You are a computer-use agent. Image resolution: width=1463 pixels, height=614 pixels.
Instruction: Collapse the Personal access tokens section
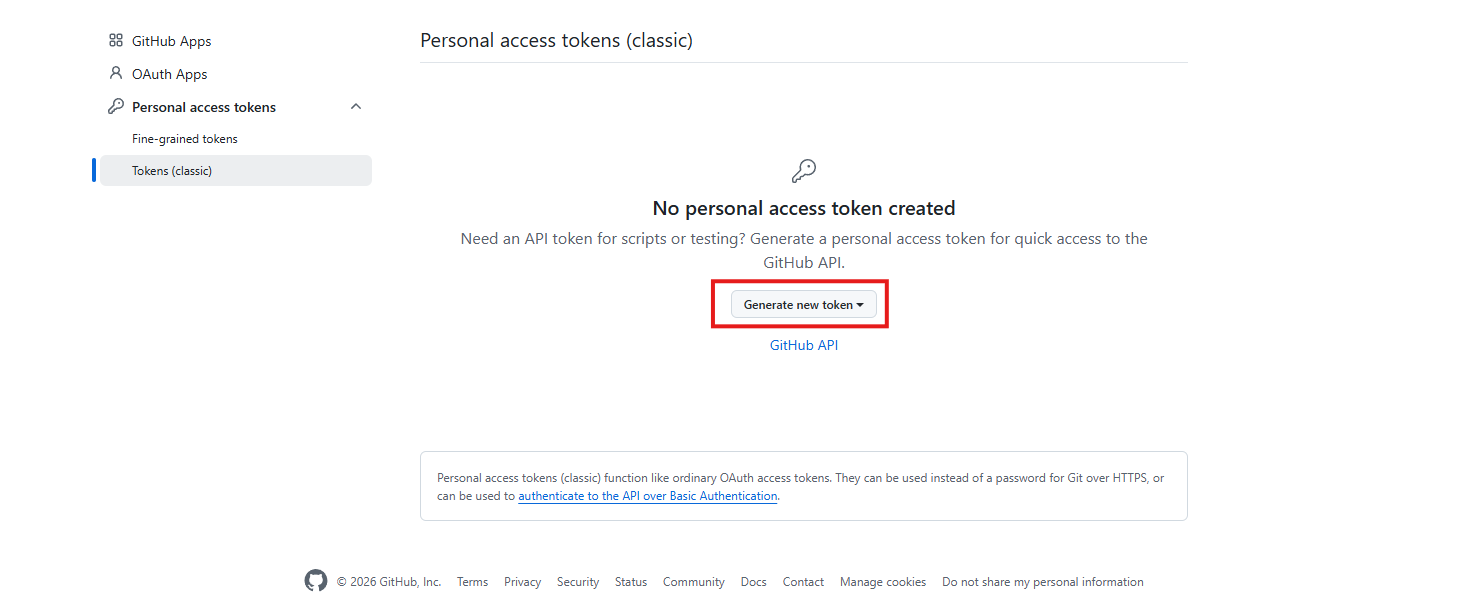(356, 105)
